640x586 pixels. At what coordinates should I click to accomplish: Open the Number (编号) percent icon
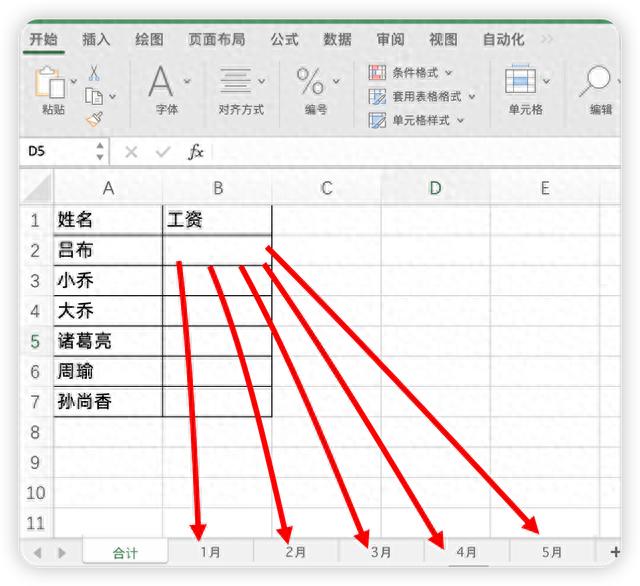310,81
